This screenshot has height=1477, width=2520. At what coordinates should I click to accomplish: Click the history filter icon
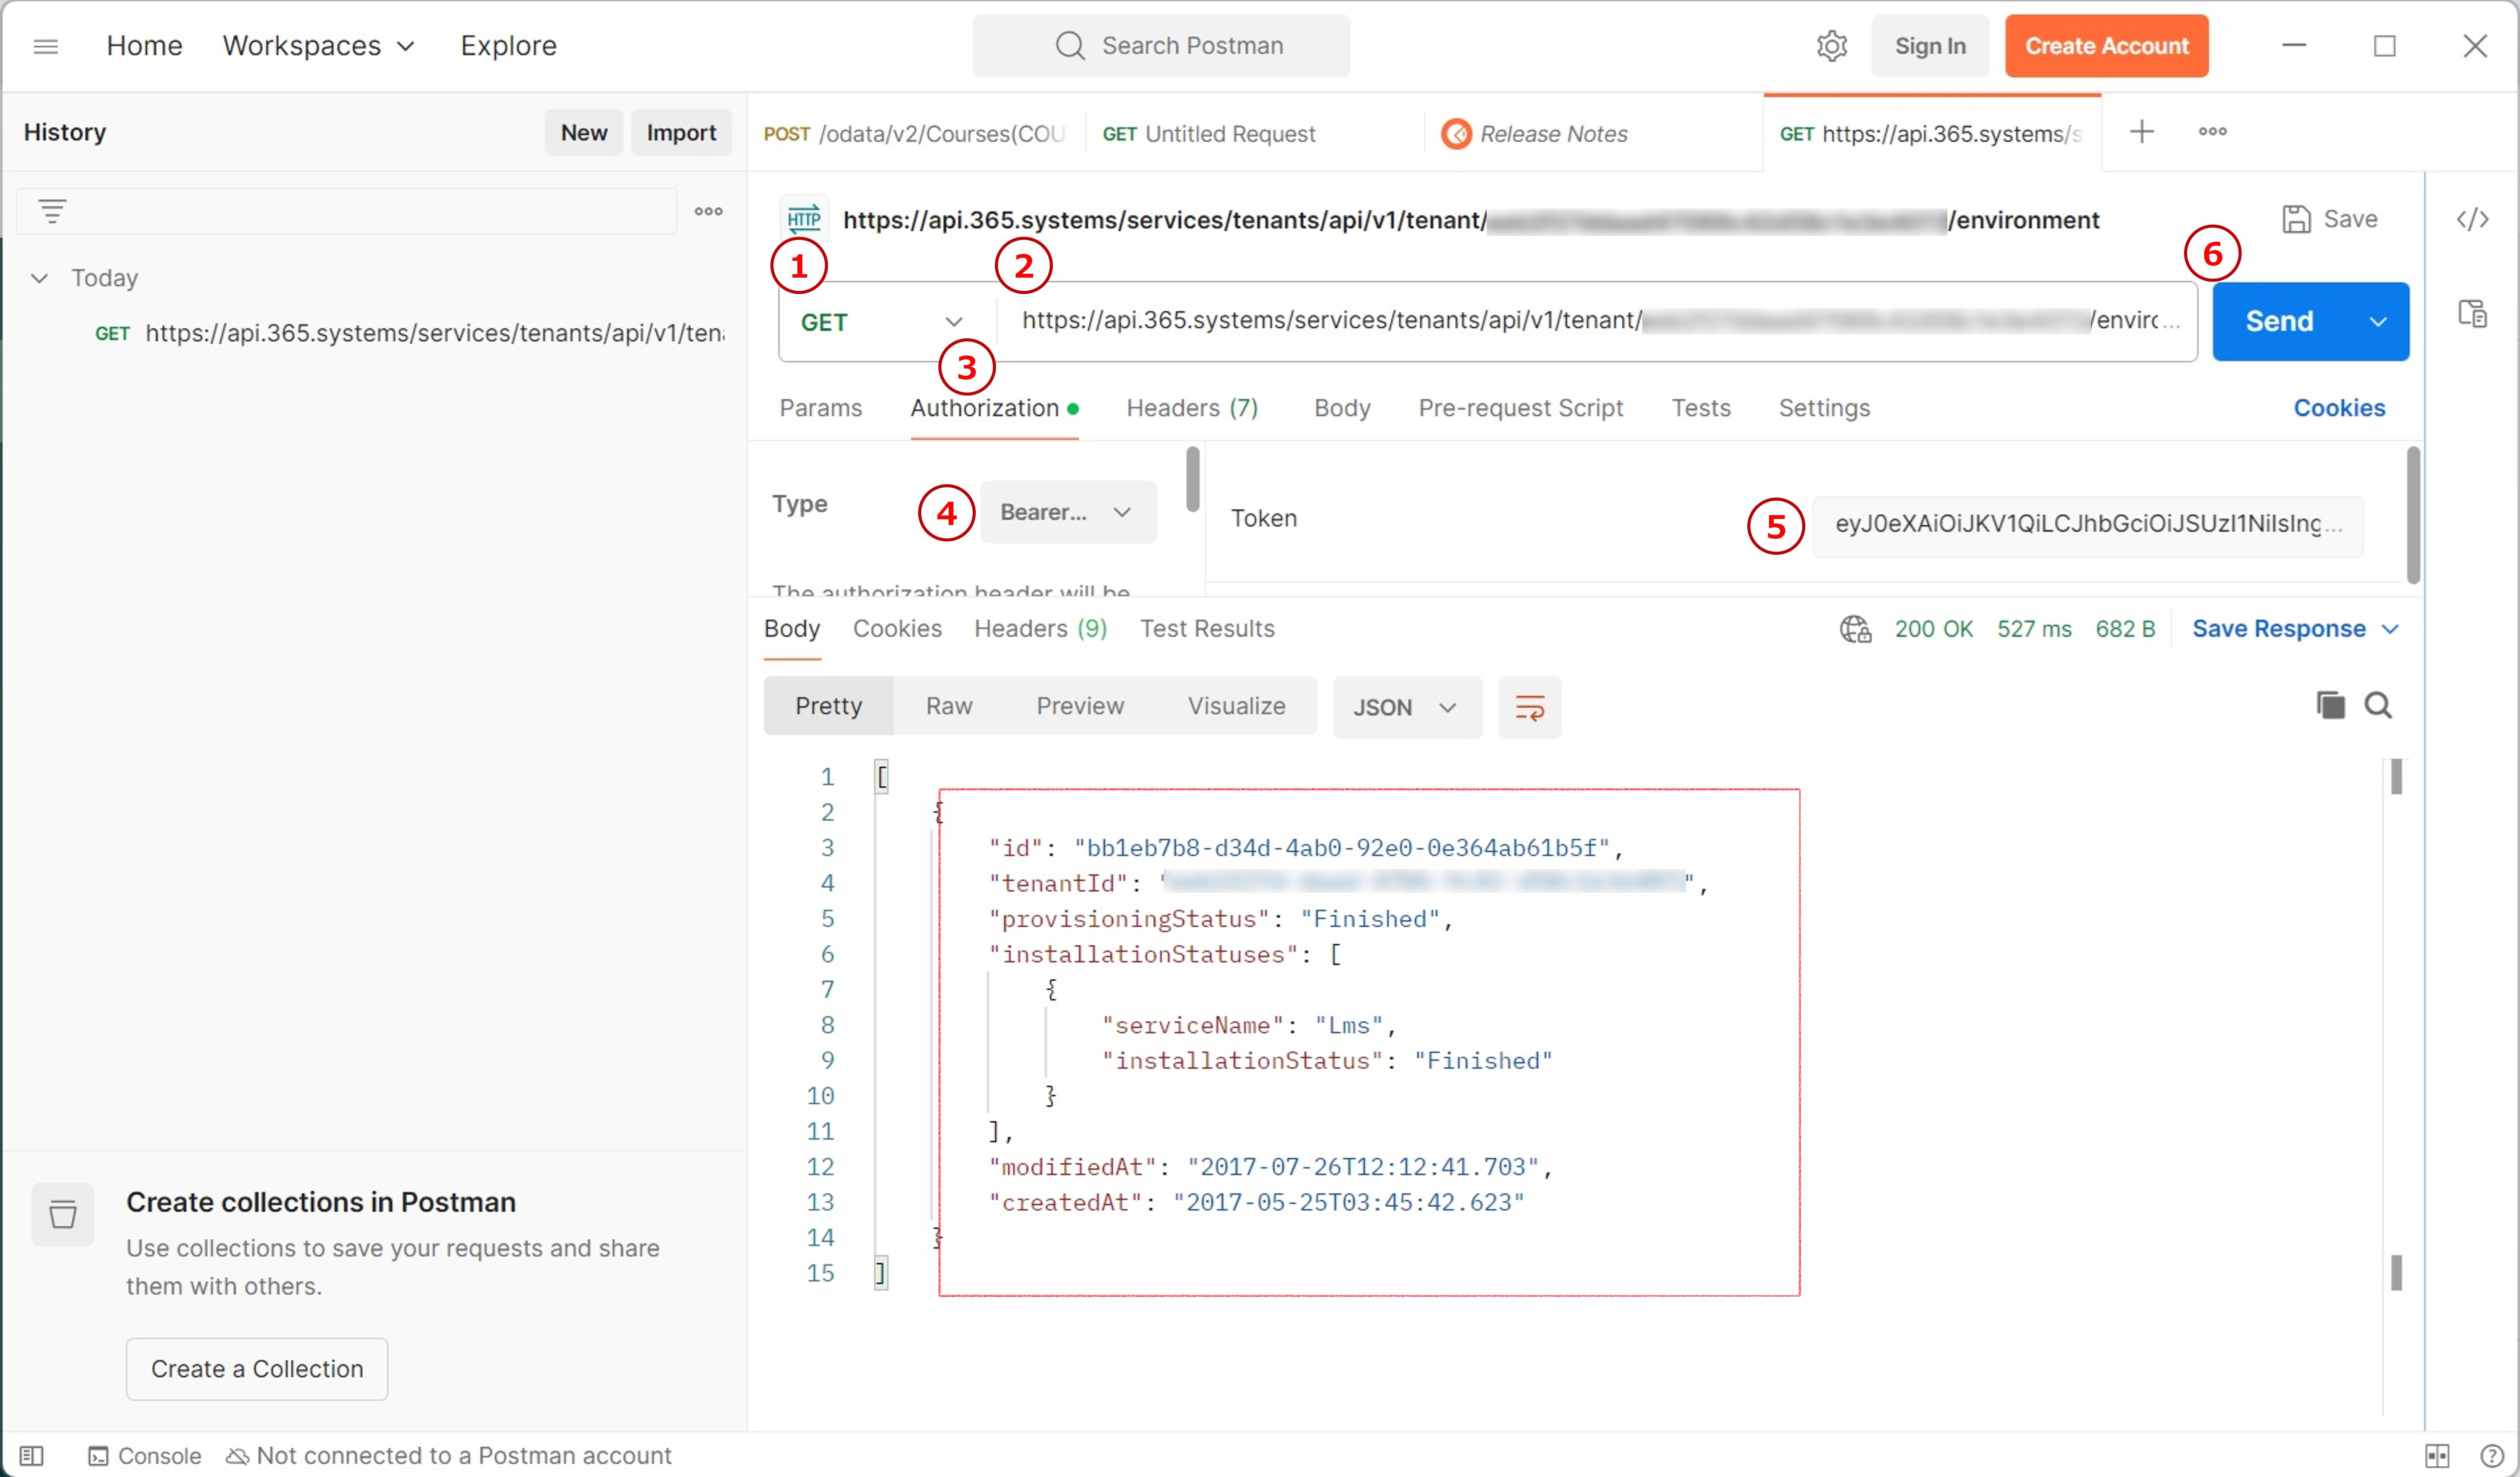52,211
